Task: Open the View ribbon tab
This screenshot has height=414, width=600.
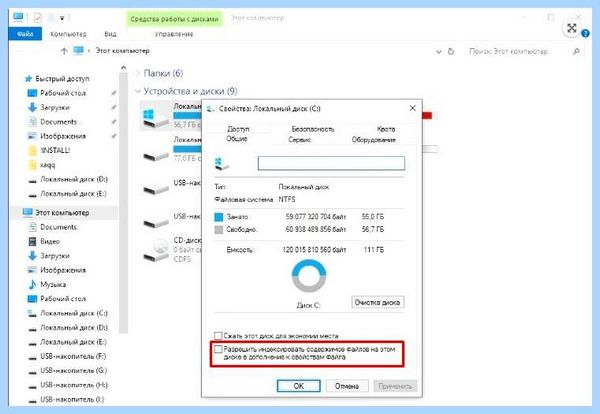Action: tap(110, 34)
